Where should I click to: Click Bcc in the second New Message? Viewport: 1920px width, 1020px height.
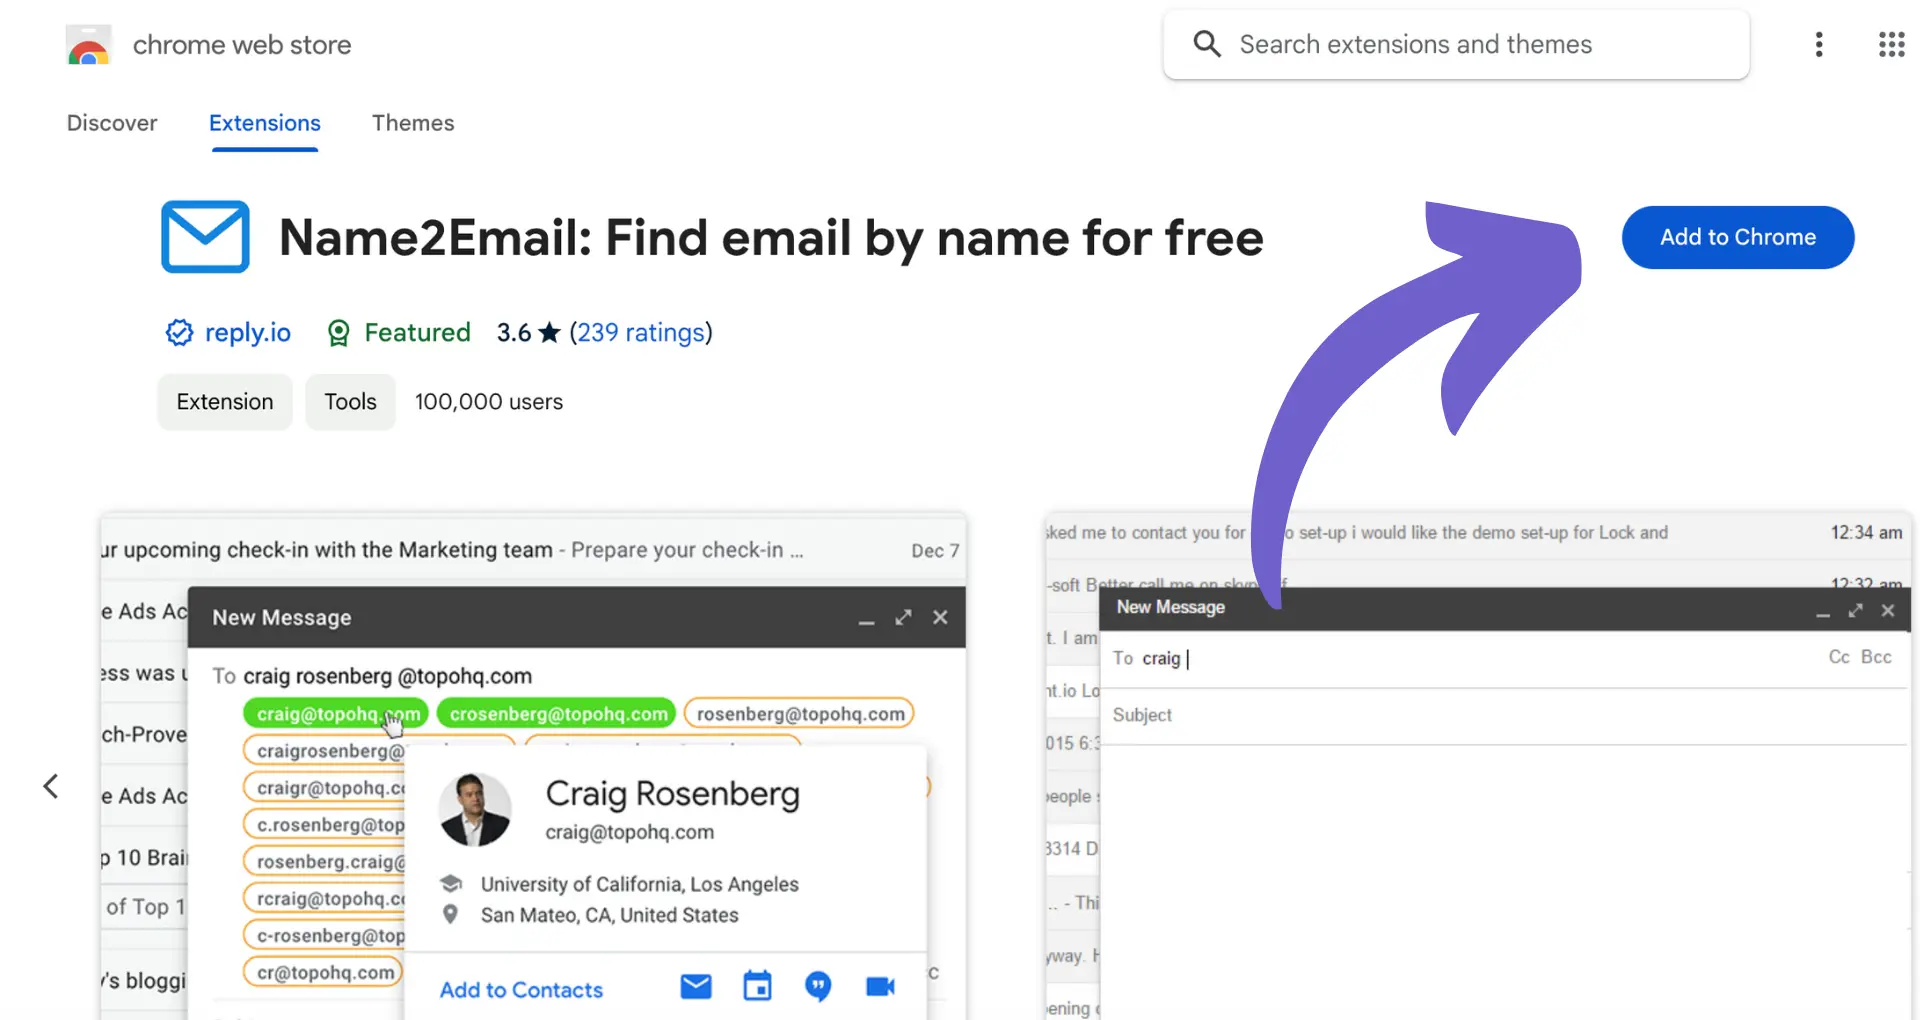[1876, 657]
